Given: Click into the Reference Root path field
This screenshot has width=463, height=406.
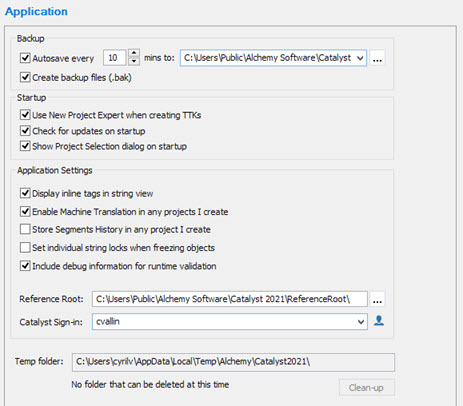Looking at the screenshot, I should pyautogui.click(x=230, y=299).
